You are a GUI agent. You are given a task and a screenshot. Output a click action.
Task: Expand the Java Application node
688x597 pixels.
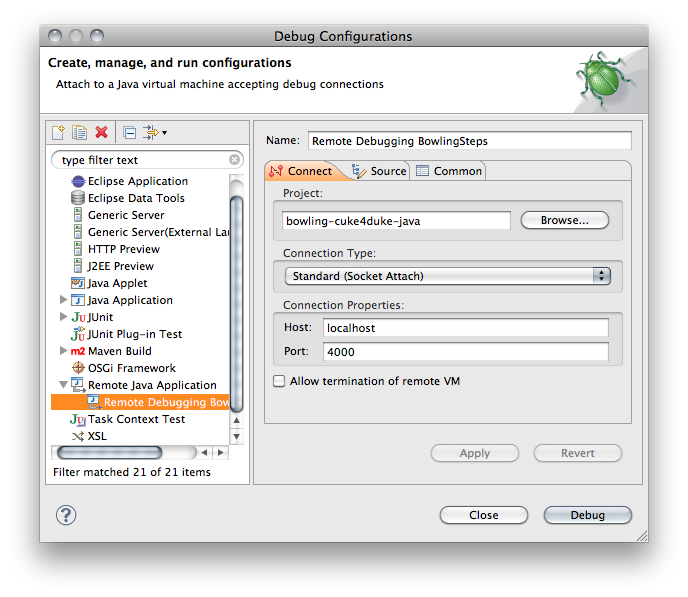tap(63, 300)
